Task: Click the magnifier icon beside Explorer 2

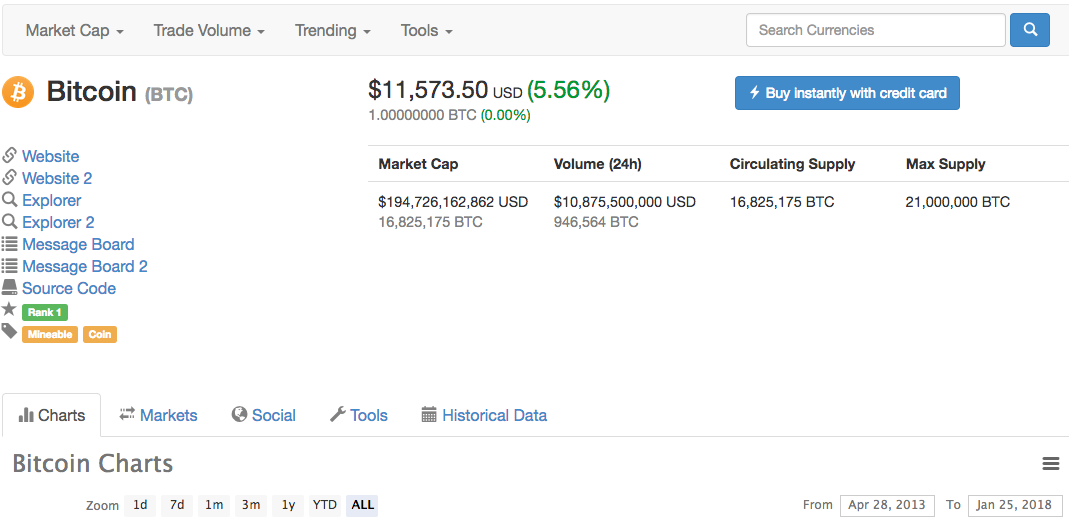Action: coord(10,222)
